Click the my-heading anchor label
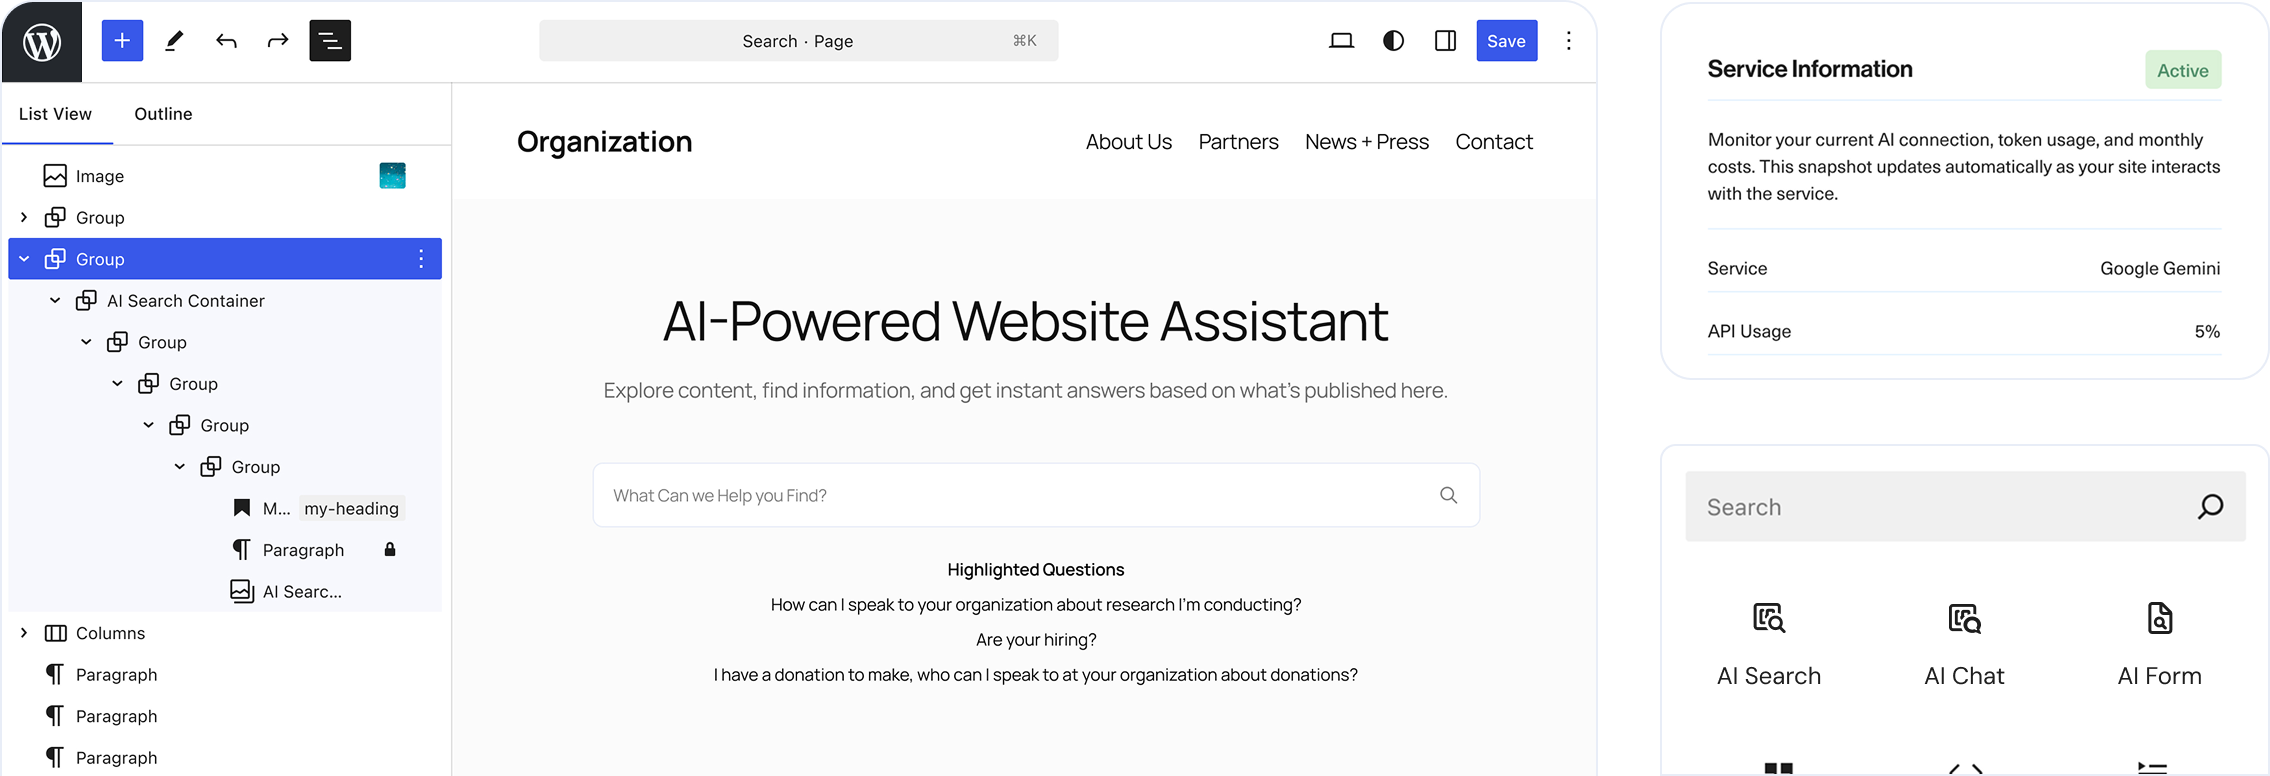Viewport: 2270px width, 776px height. (x=352, y=508)
